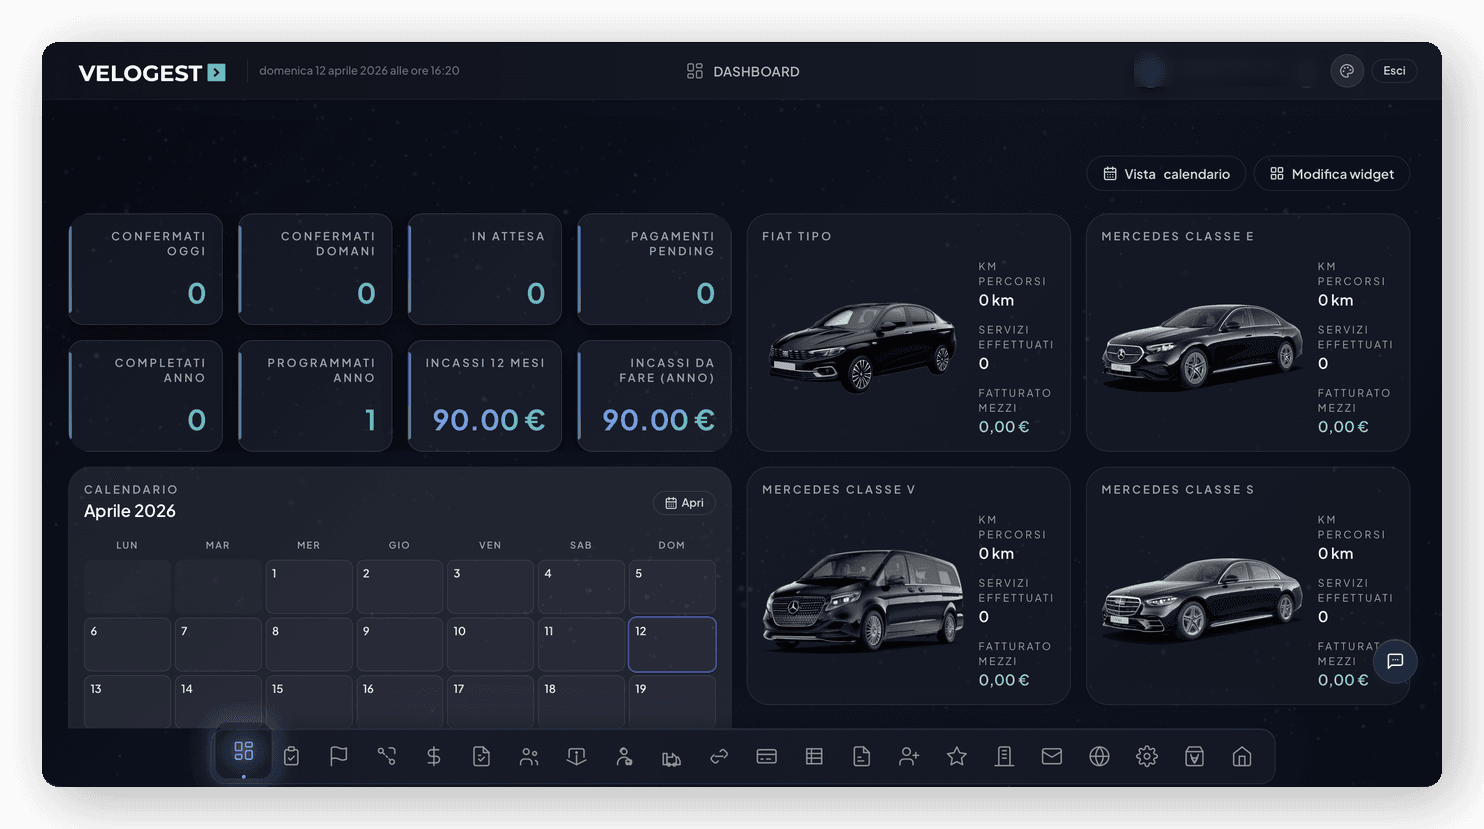This screenshot has width=1484, height=829.
Task: Open the route planning icon with connected dots
Action: pyautogui.click(x=386, y=756)
